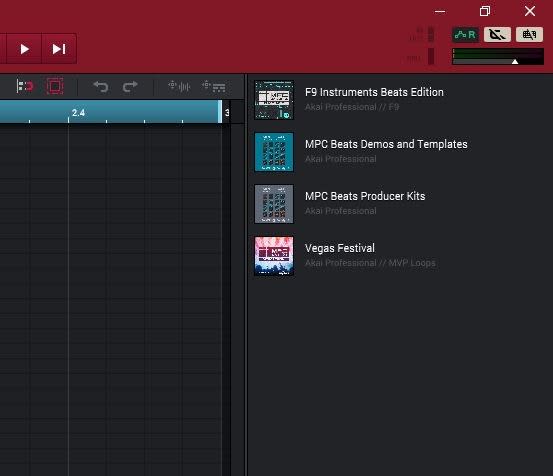
Task: Restore down the application window
Action: pos(485,11)
